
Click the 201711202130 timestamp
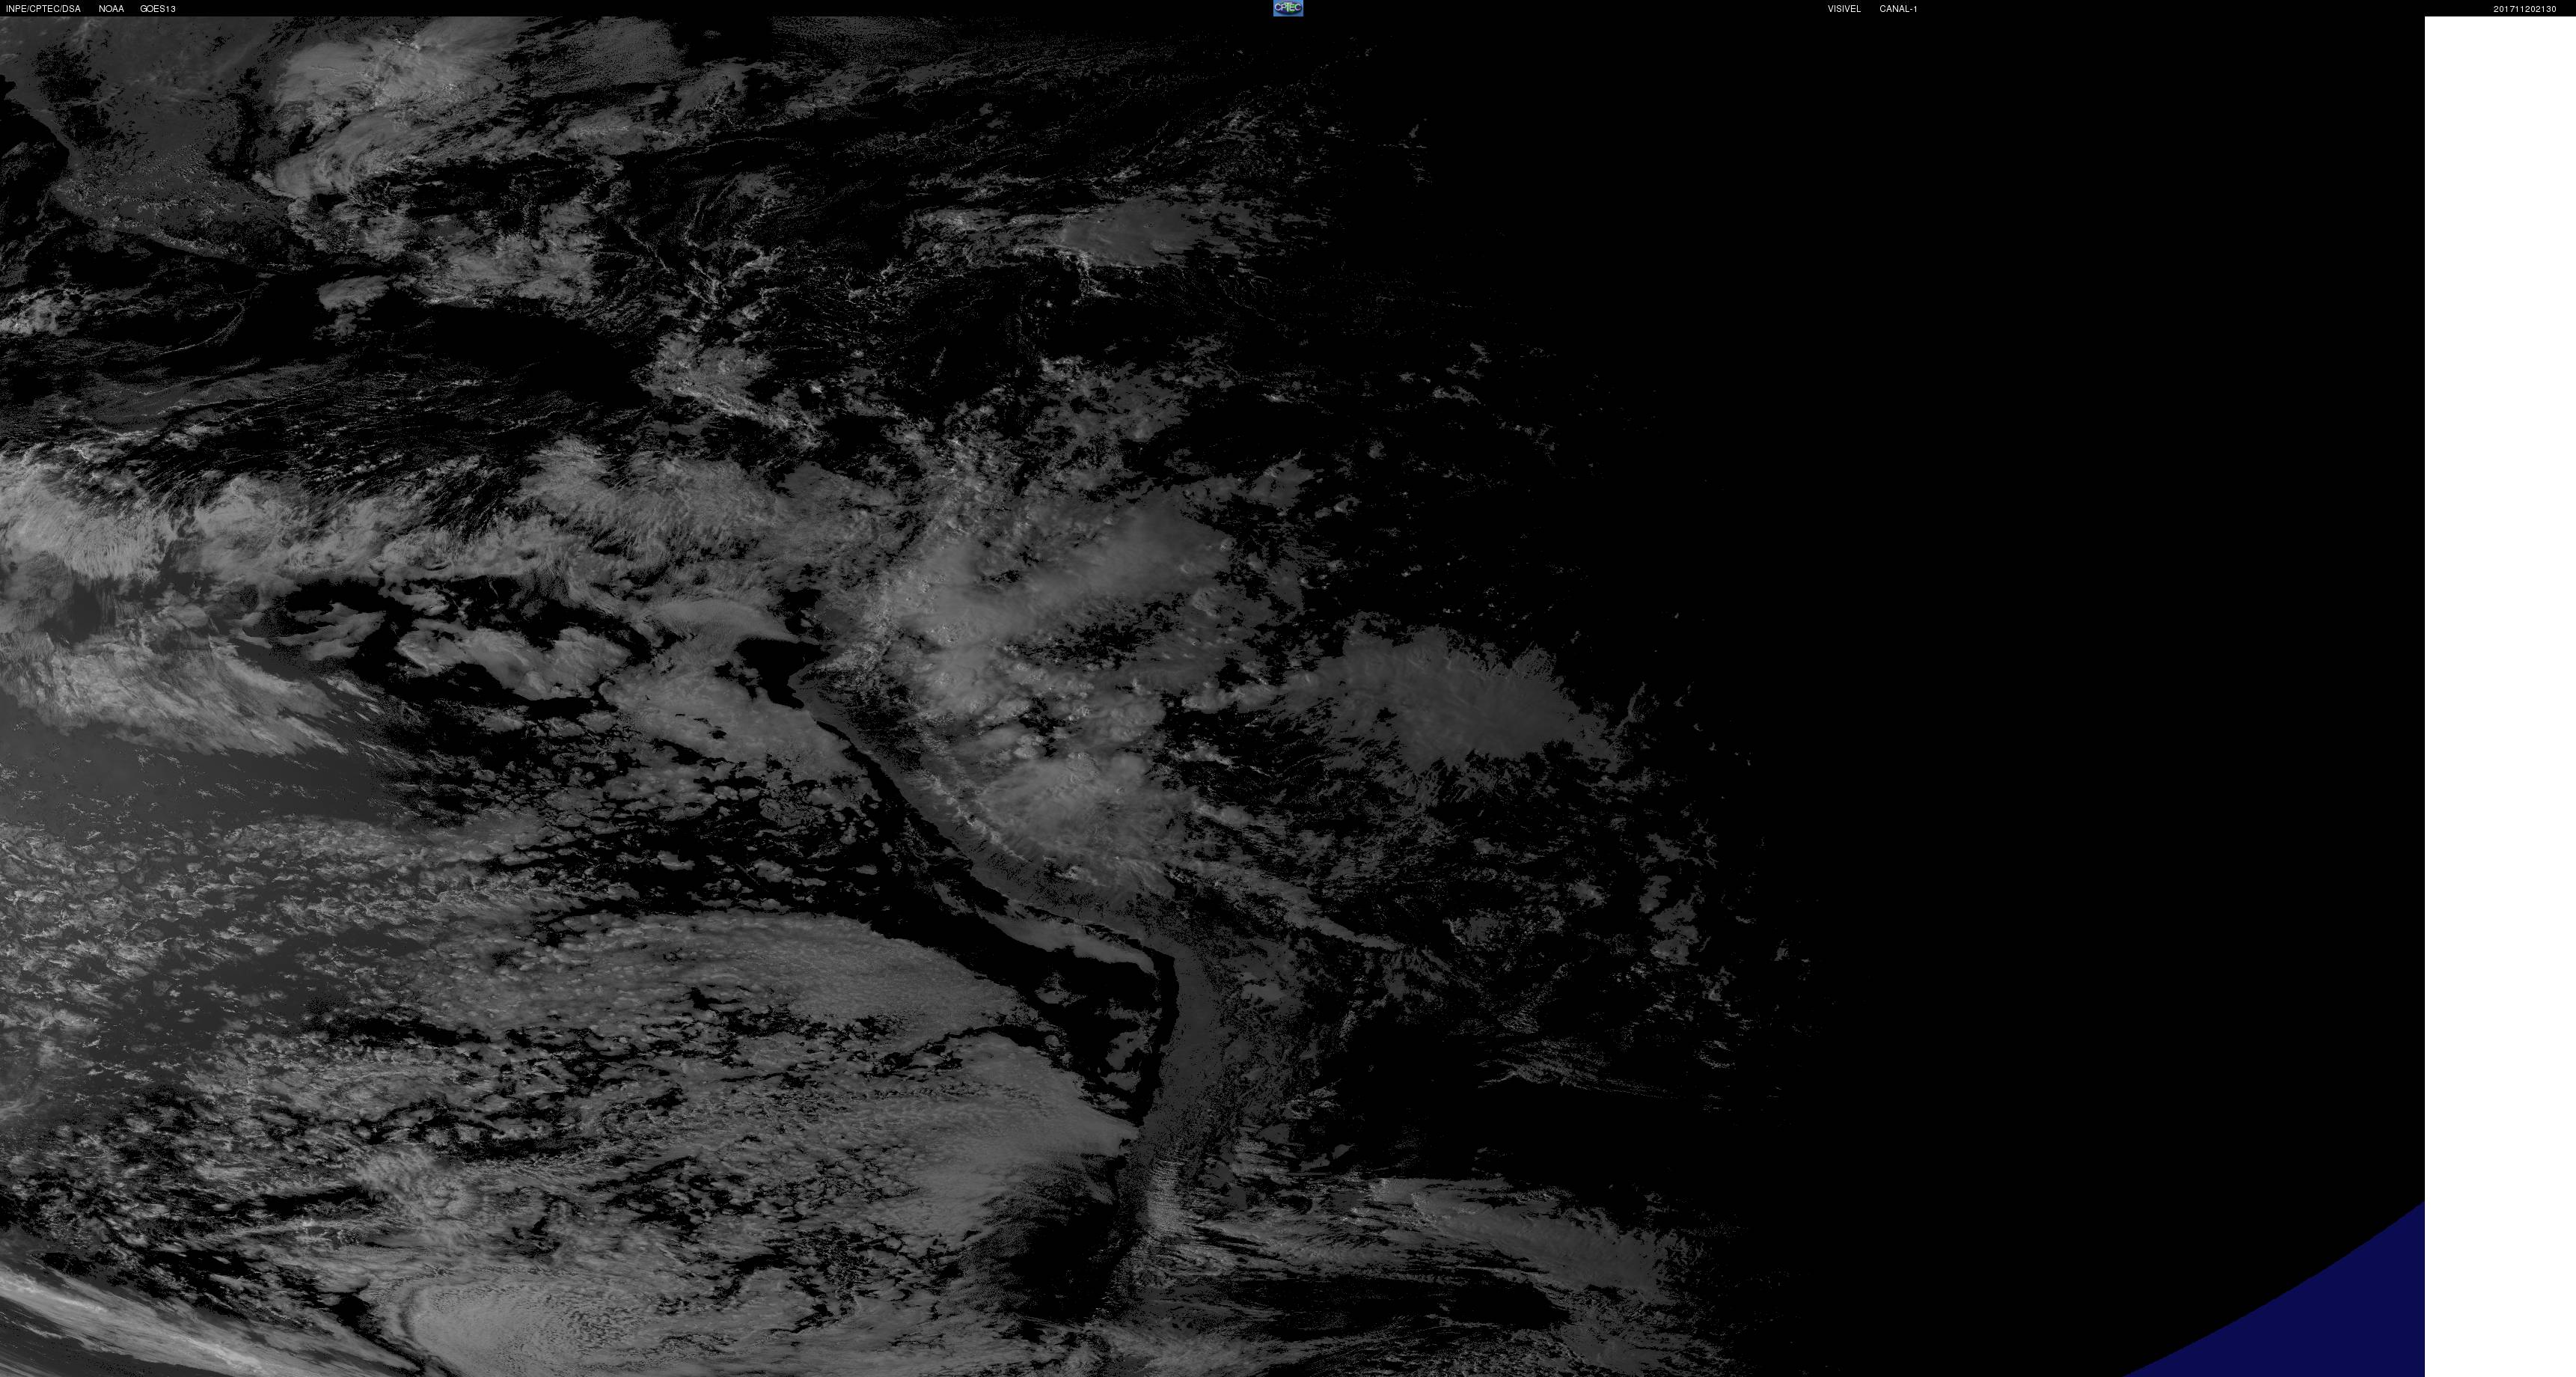coord(2524,9)
